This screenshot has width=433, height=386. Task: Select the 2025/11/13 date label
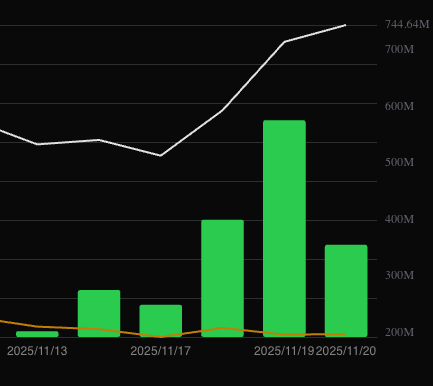(x=37, y=351)
